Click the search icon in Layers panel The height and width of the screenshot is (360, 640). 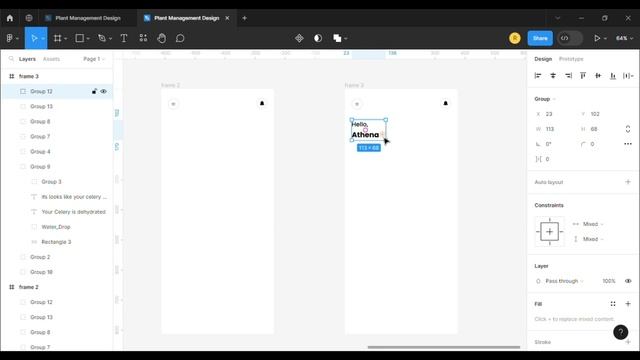coord(11,59)
